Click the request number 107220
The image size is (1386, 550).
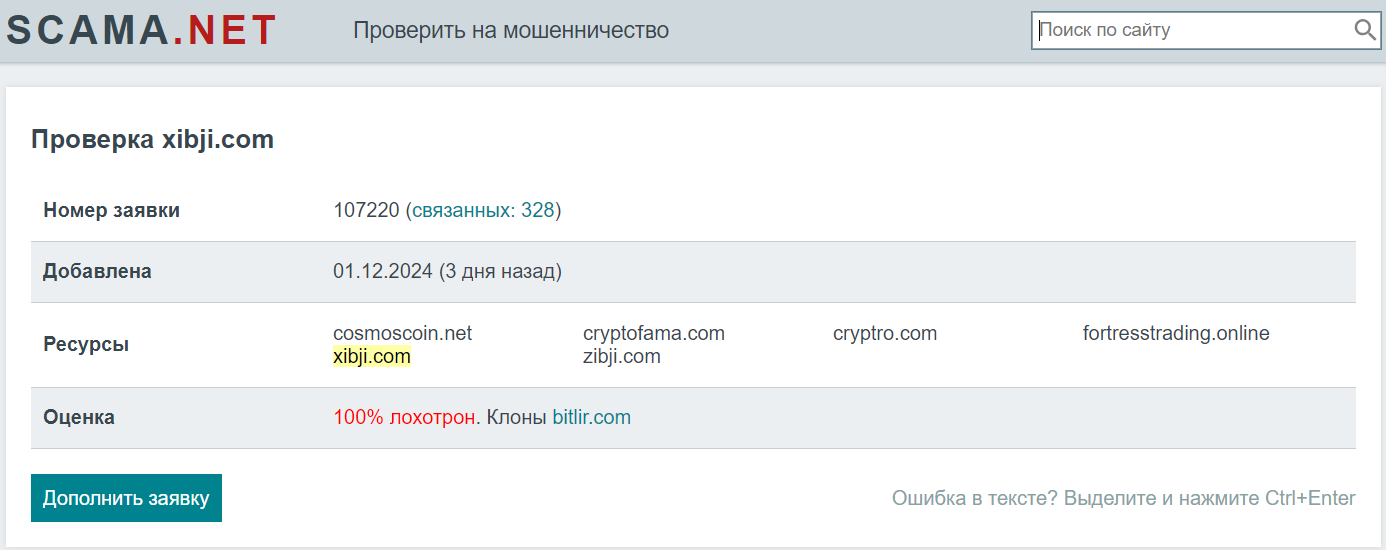tap(366, 211)
